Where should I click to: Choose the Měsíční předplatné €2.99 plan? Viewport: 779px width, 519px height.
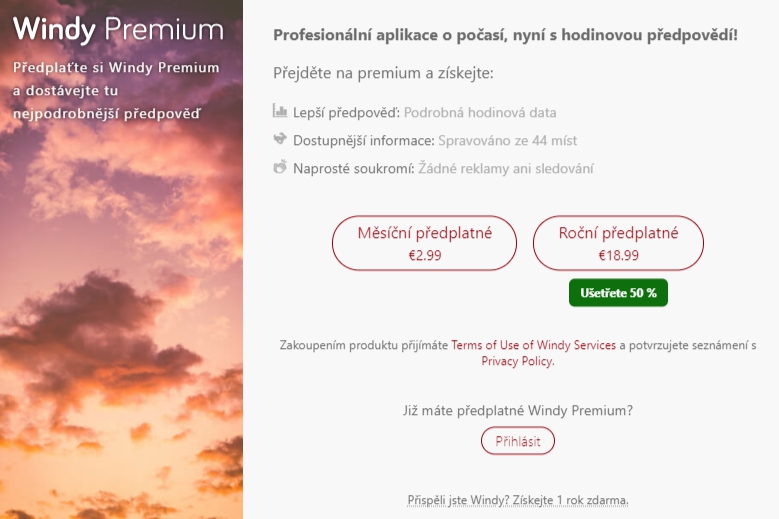click(425, 243)
